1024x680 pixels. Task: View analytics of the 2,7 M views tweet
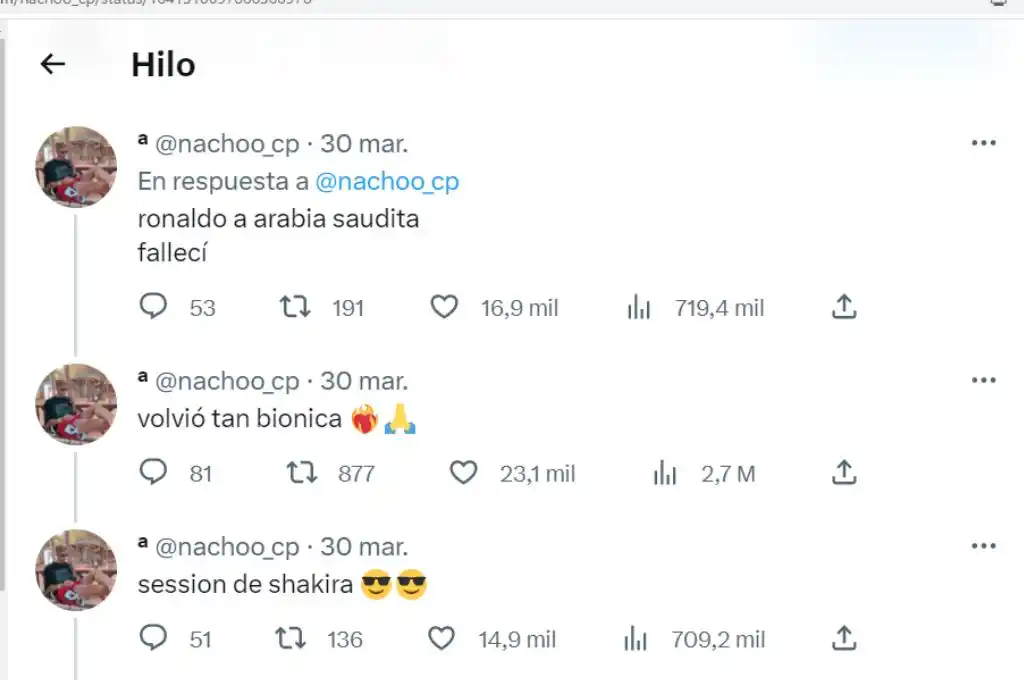click(665, 473)
